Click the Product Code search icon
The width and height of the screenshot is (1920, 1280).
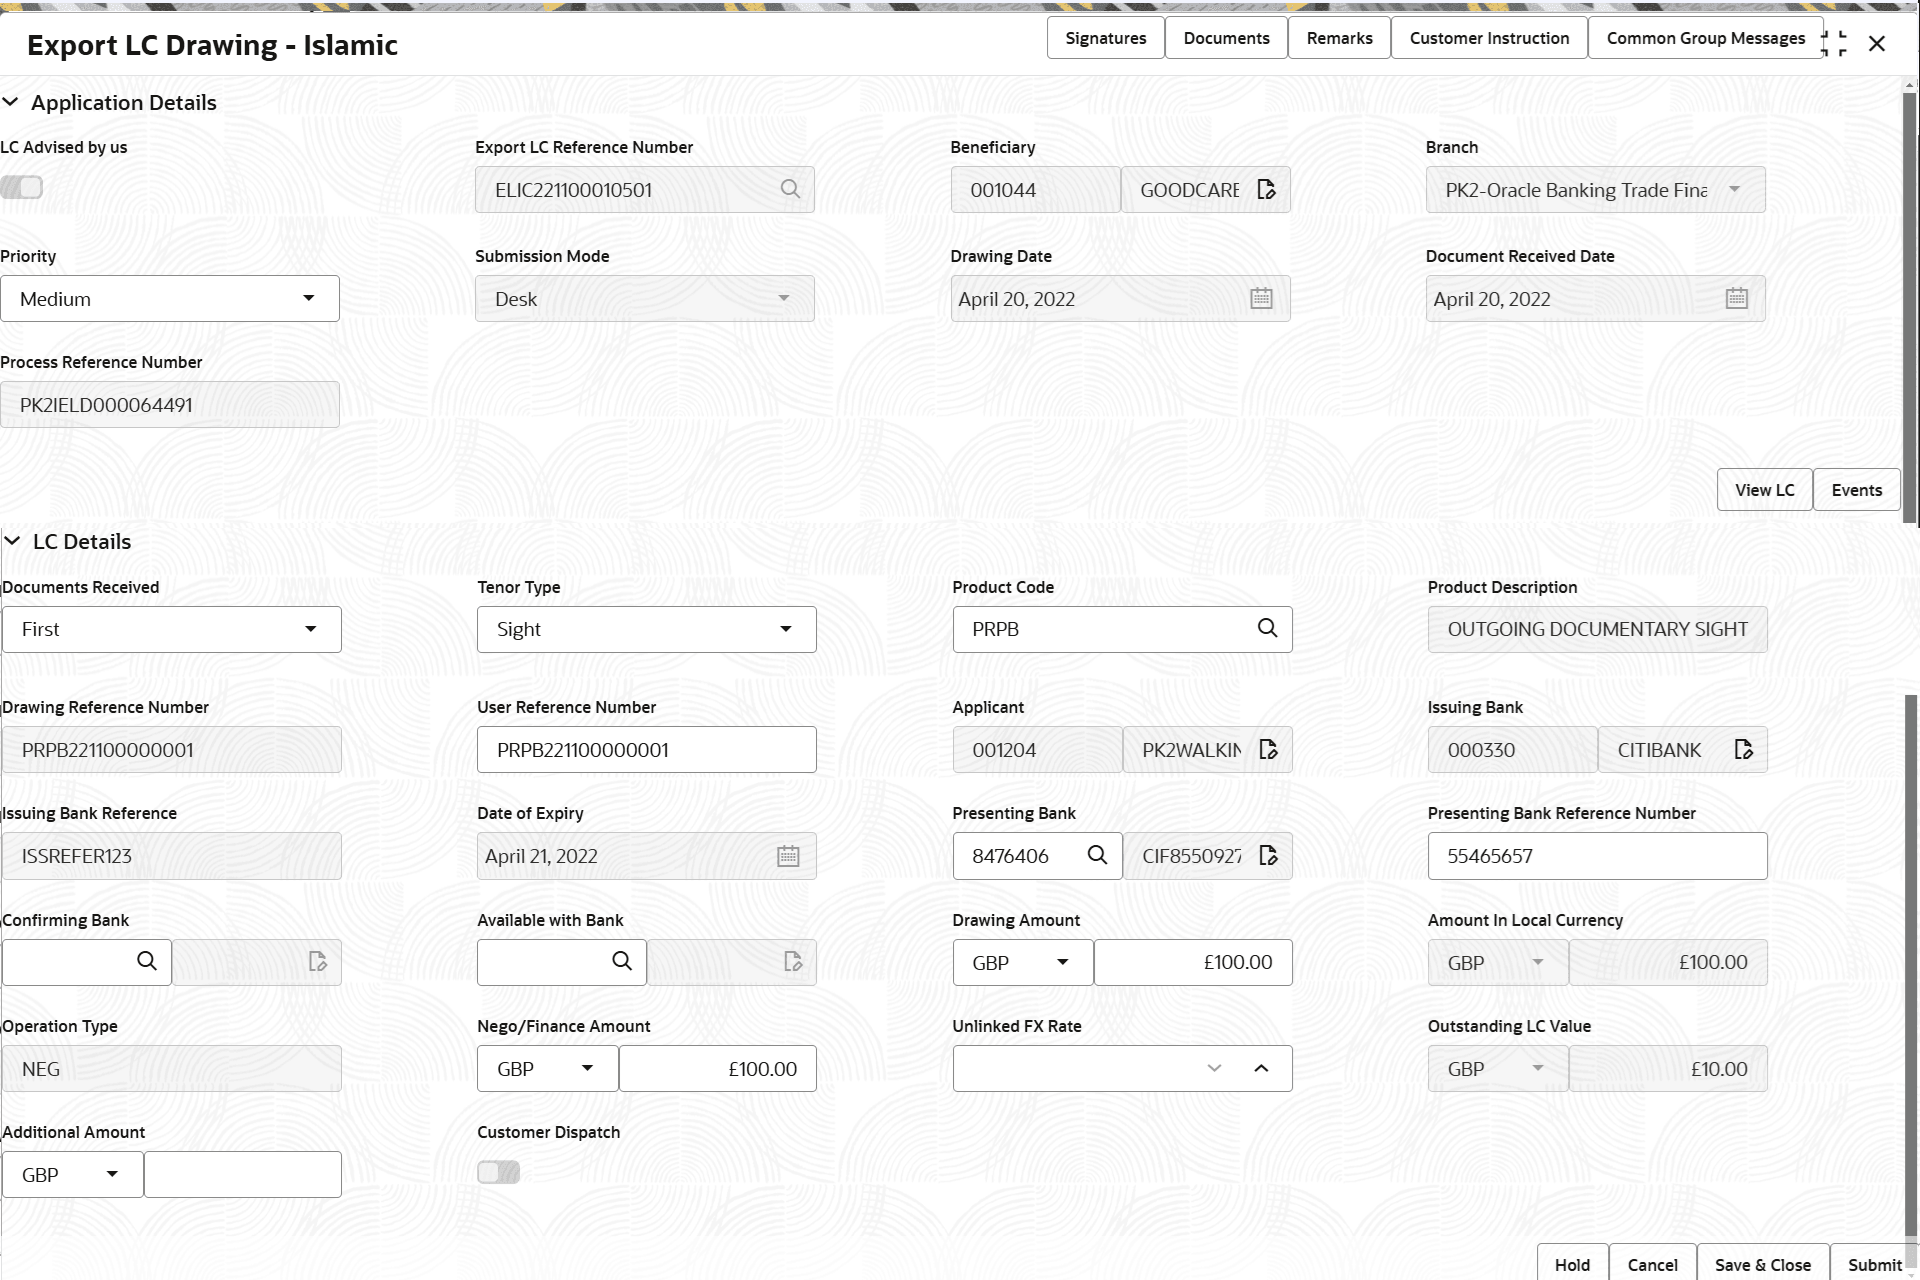pyautogui.click(x=1267, y=628)
